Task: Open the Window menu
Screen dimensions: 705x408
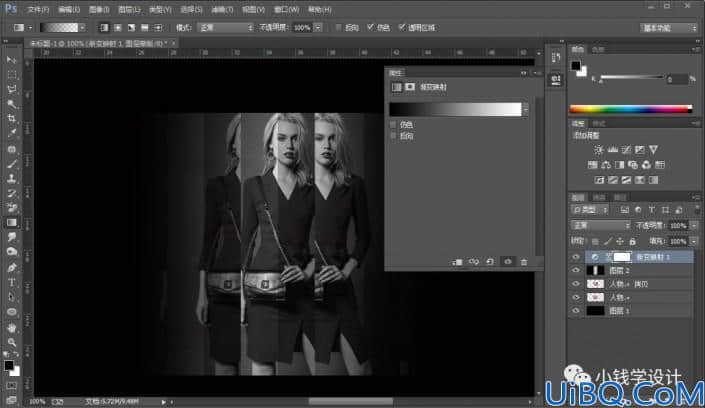Action: [286, 9]
